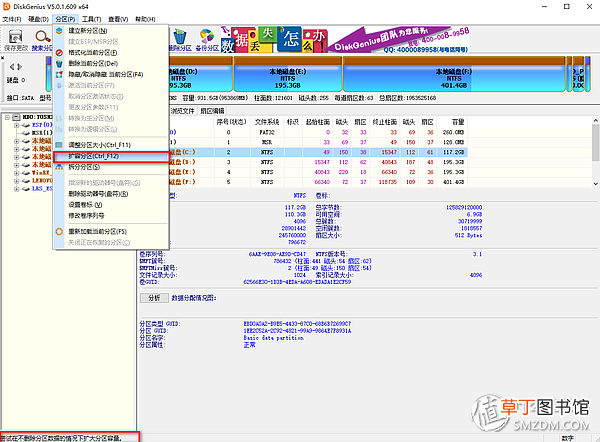Click the 文件系统 column header

(267, 122)
